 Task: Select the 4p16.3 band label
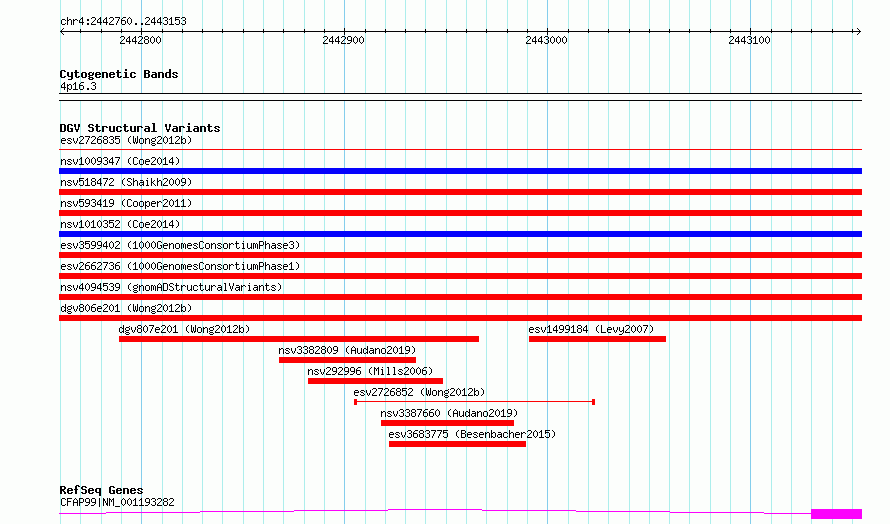pos(78,87)
